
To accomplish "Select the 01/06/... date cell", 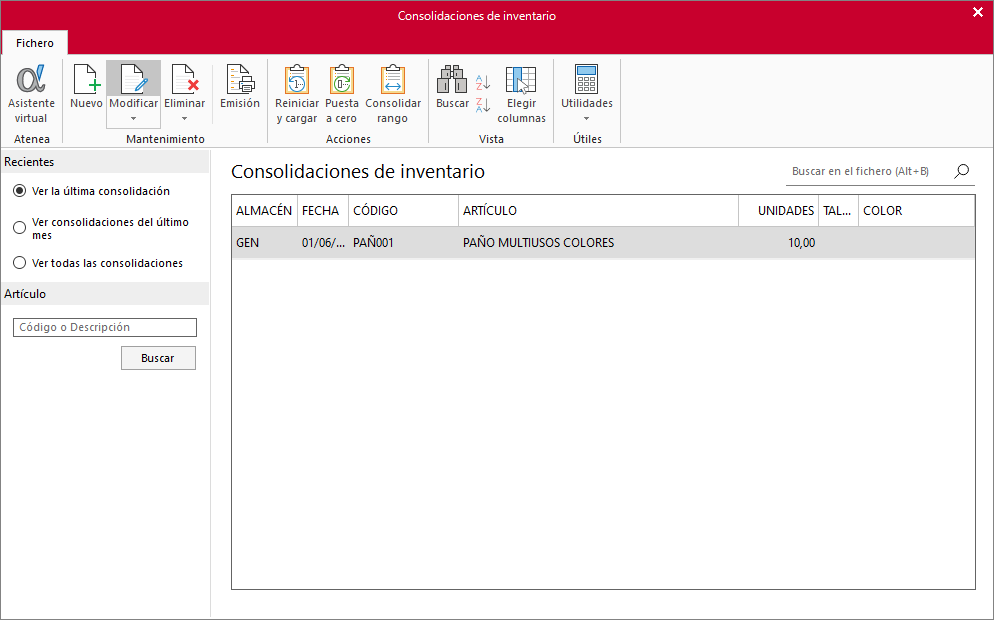I will coord(323,243).
